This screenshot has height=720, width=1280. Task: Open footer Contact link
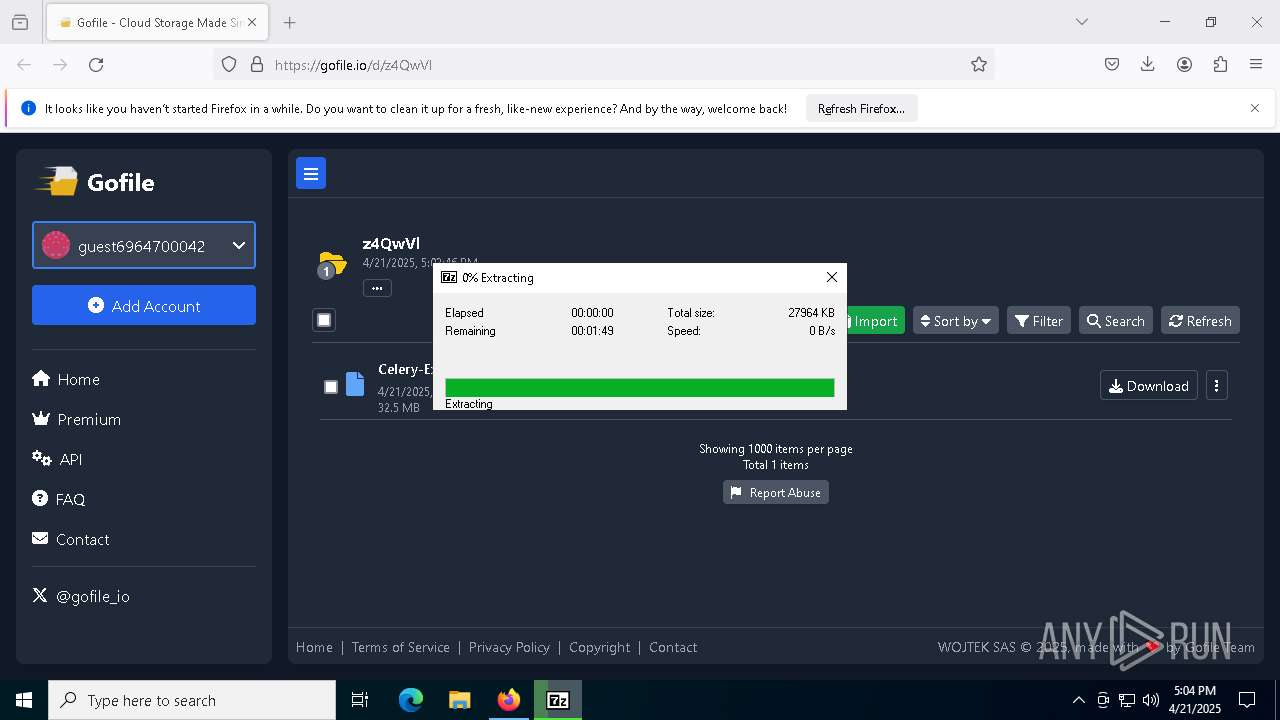(673, 647)
